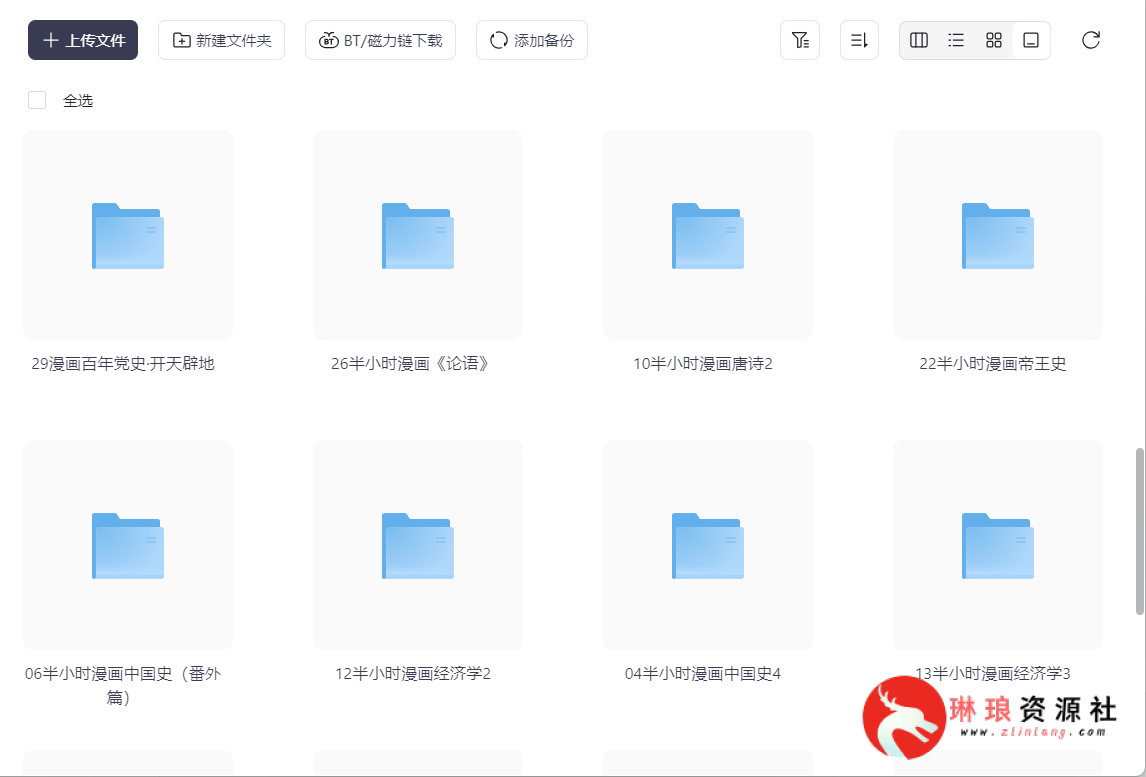Image resolution: width=1146 pixels, height=777 pixels.
Task: Switch to column view layout icon
Action: [x=919, y=40]
